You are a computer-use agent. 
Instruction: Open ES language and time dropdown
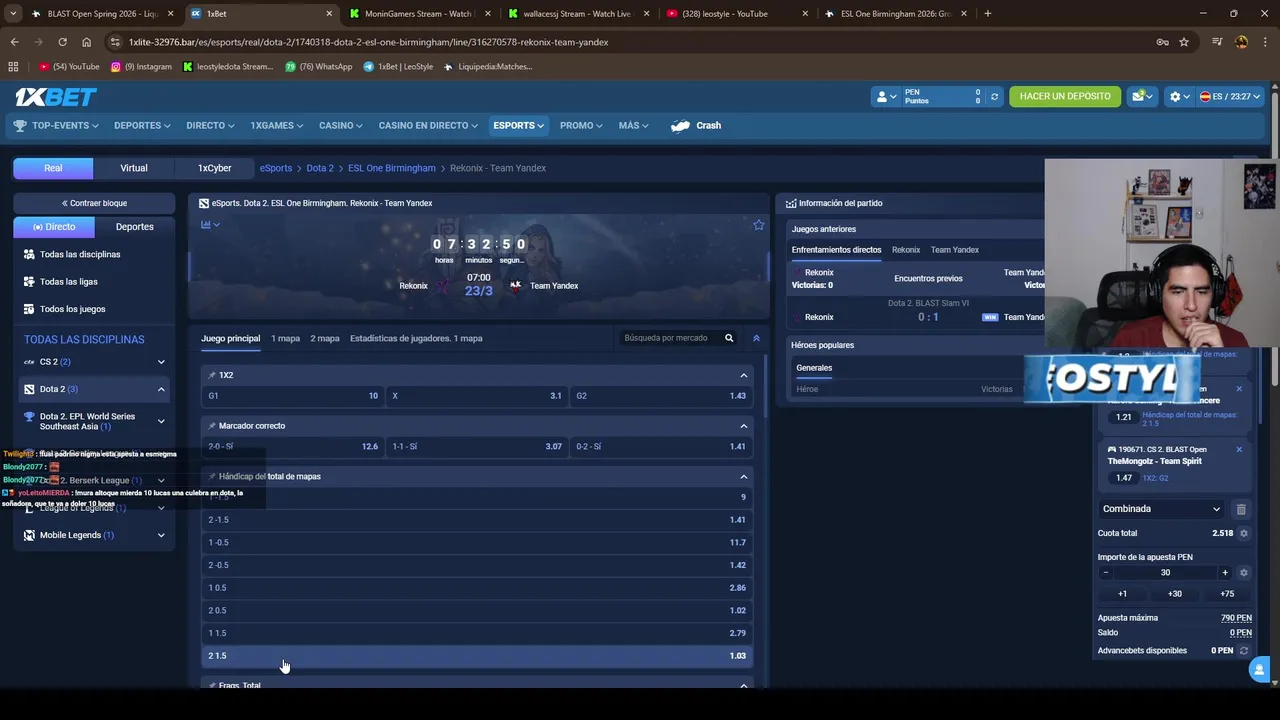1230,97
